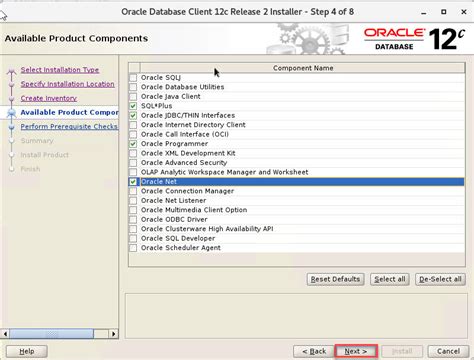Viewport: 474px width, 360px height.
Task: Click the De-Select all button
Action: (x=440, y=279)
